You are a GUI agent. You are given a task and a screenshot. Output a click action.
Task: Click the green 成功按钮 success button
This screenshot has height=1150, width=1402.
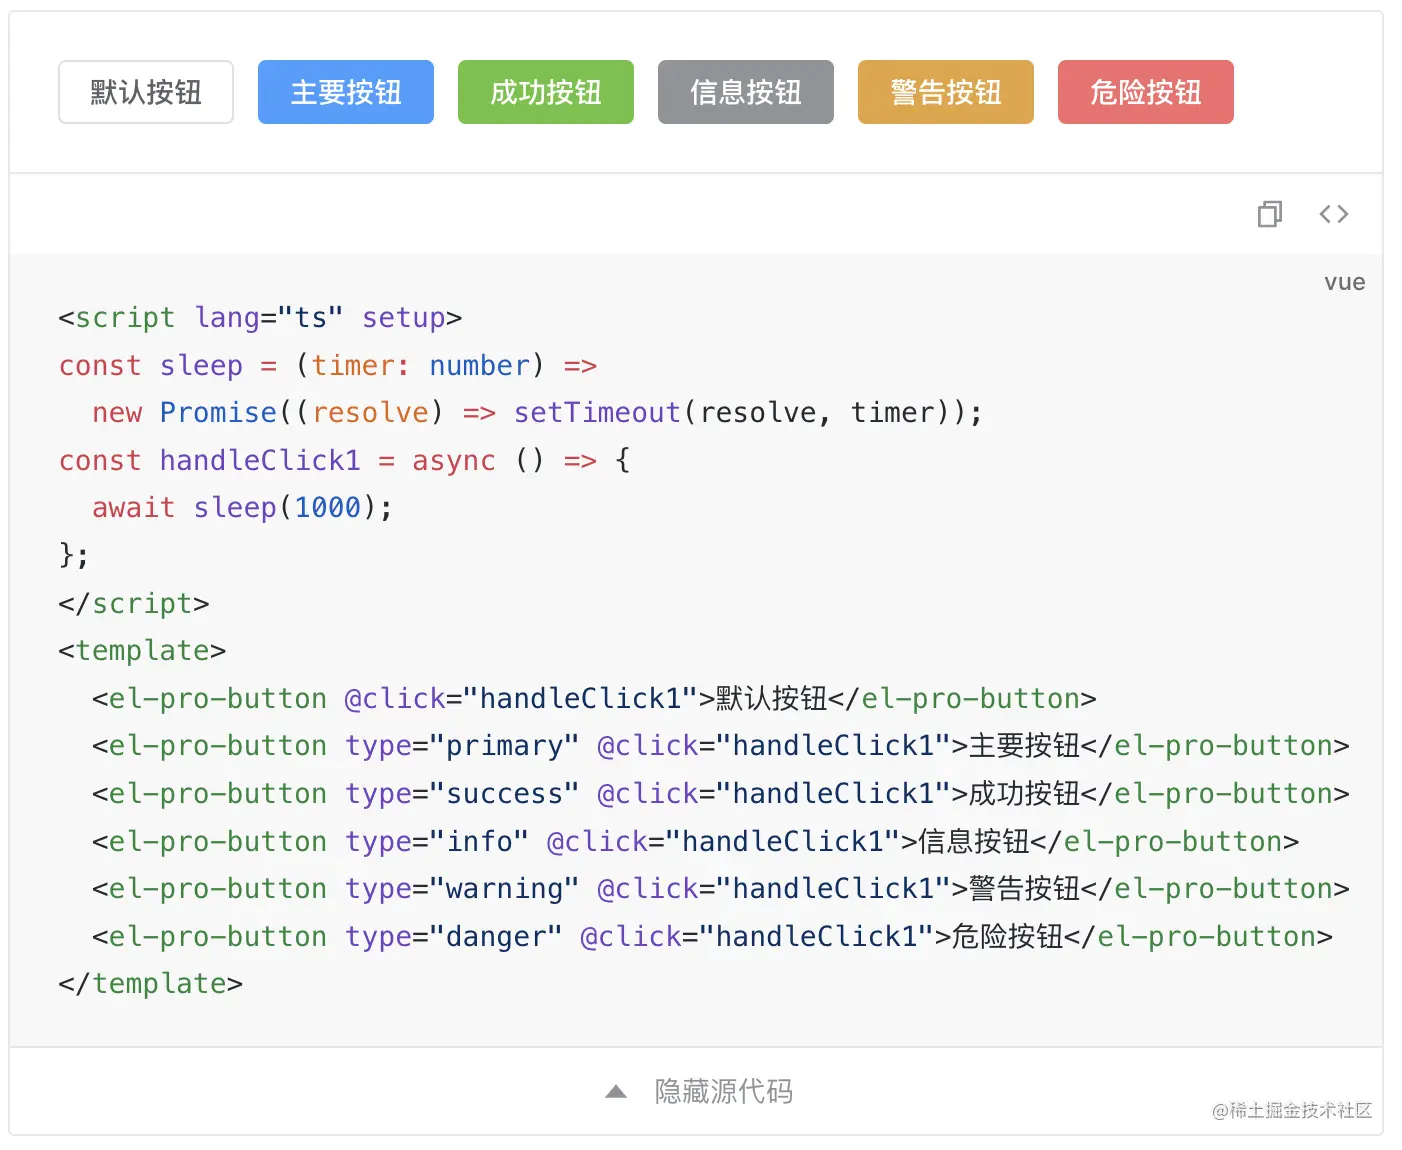click(x=546, y=92)
